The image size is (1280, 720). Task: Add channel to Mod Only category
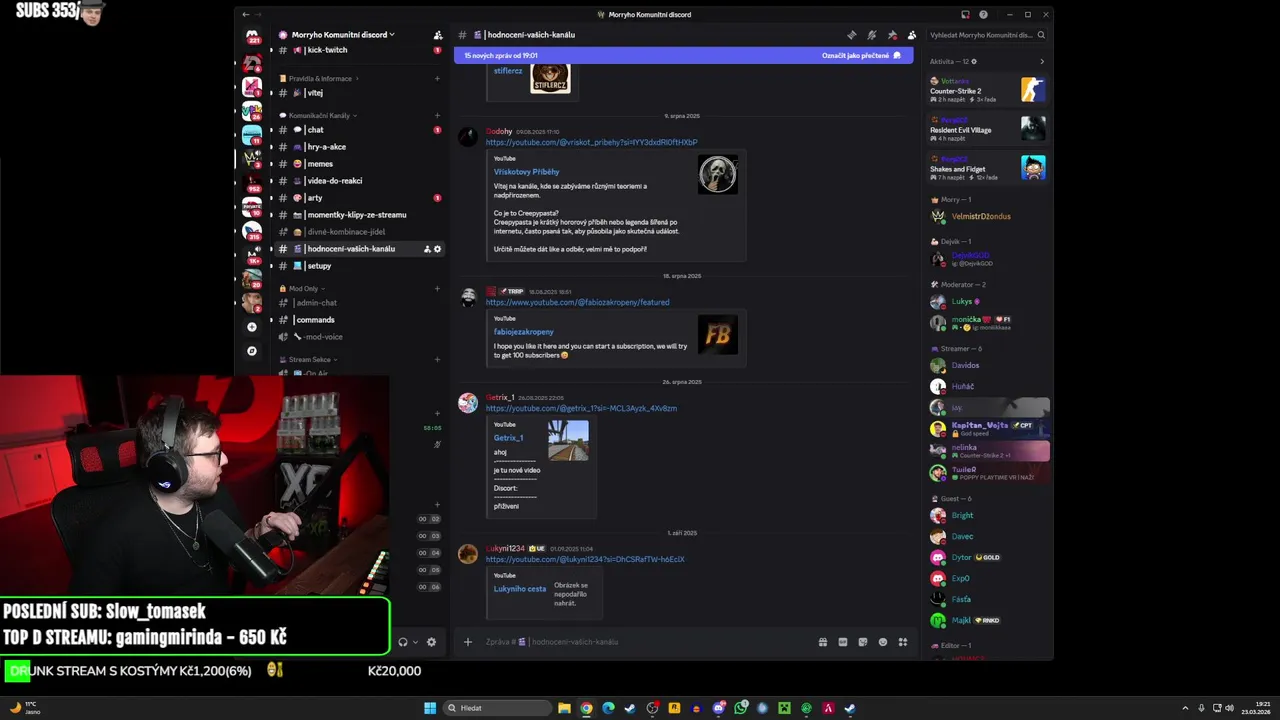coord(437,289)
